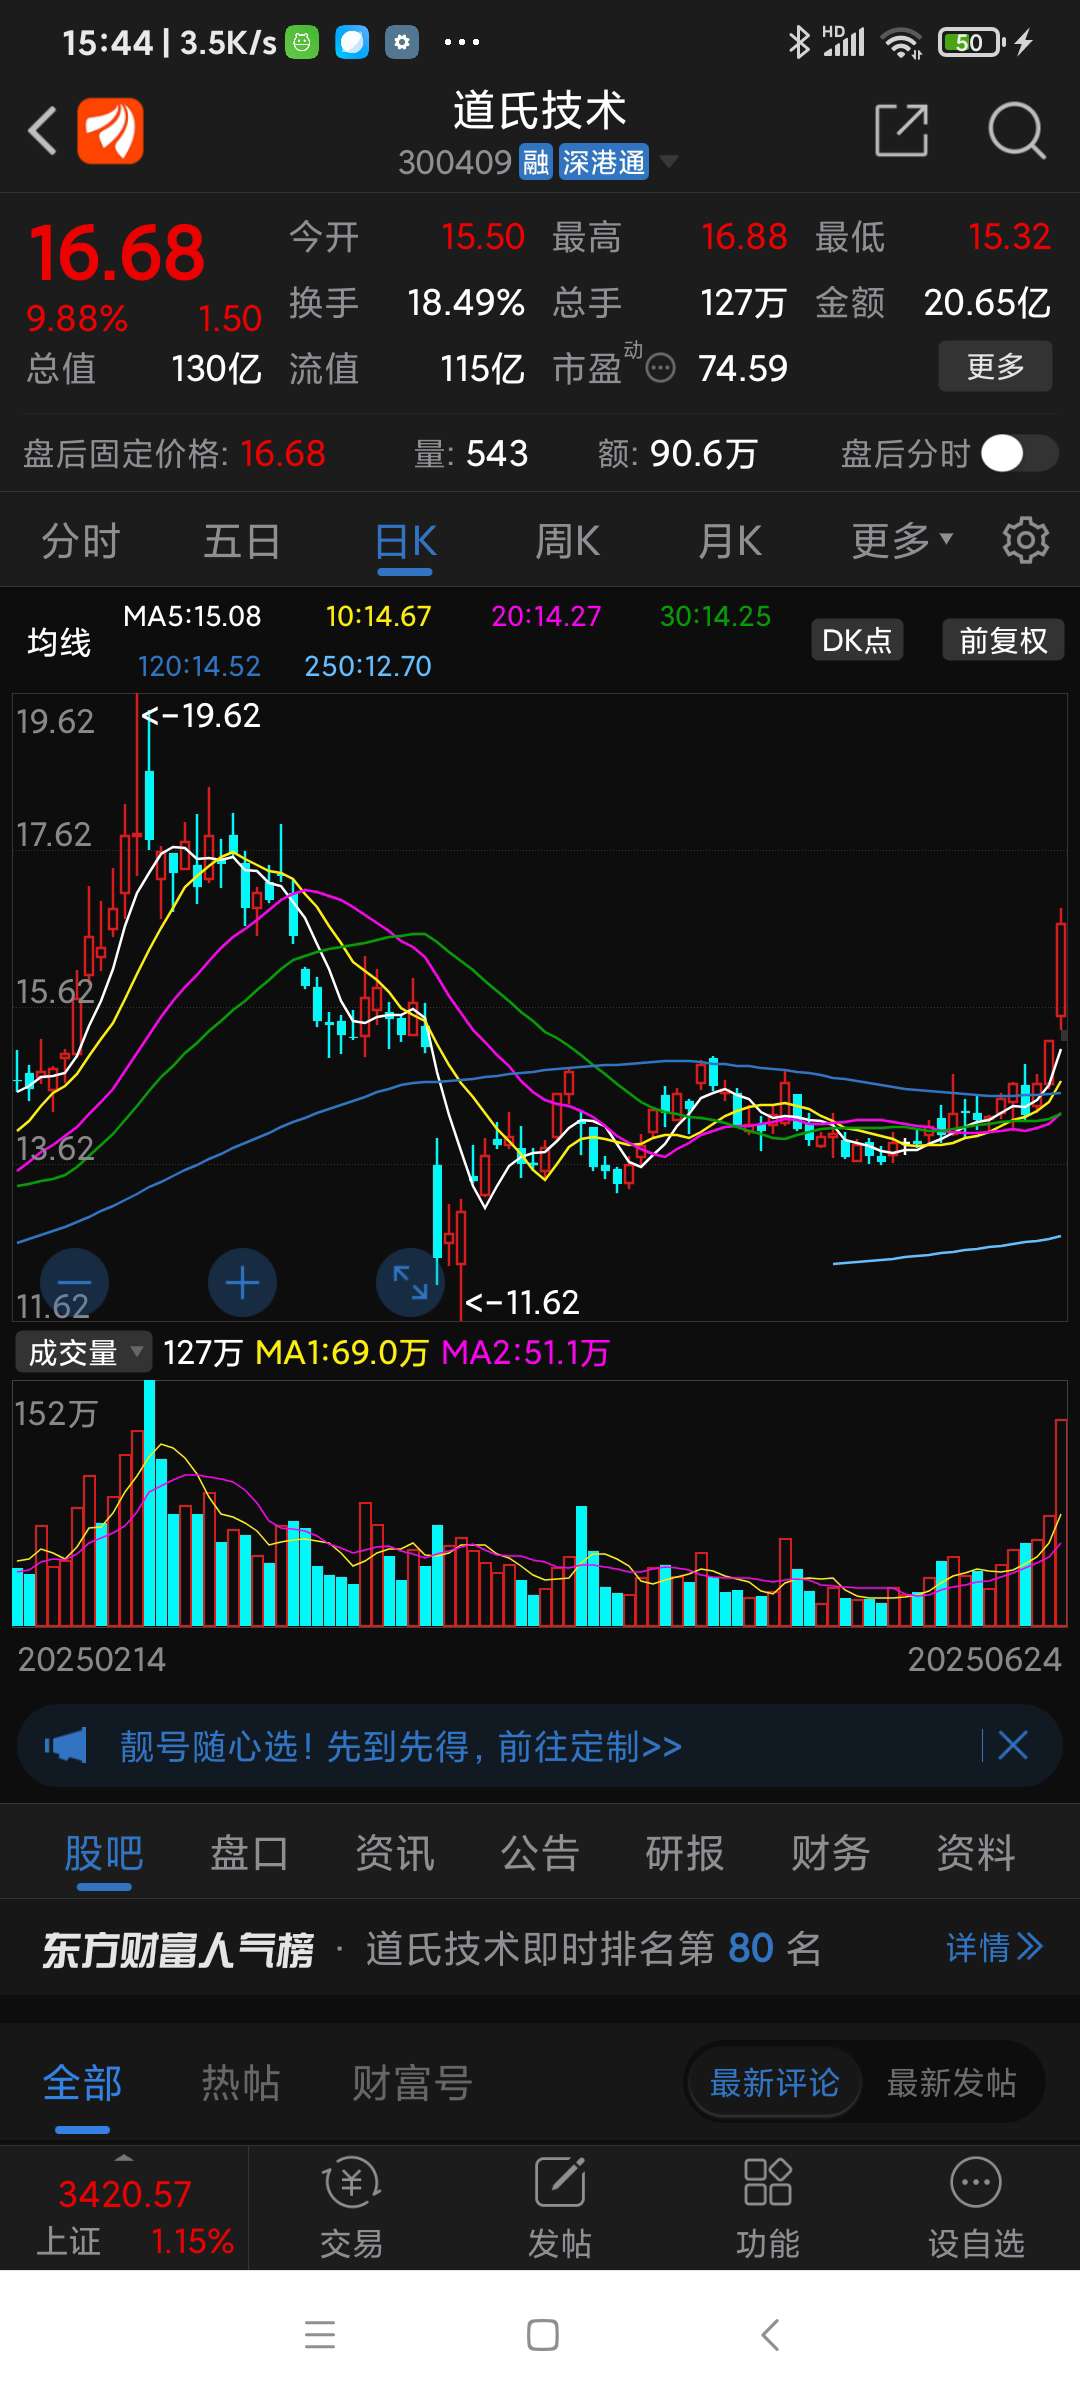Image resolution: width=1080 pixels, height=2400 pixels.
Task: Open the 研报 tab
Action: point(685,1853)
